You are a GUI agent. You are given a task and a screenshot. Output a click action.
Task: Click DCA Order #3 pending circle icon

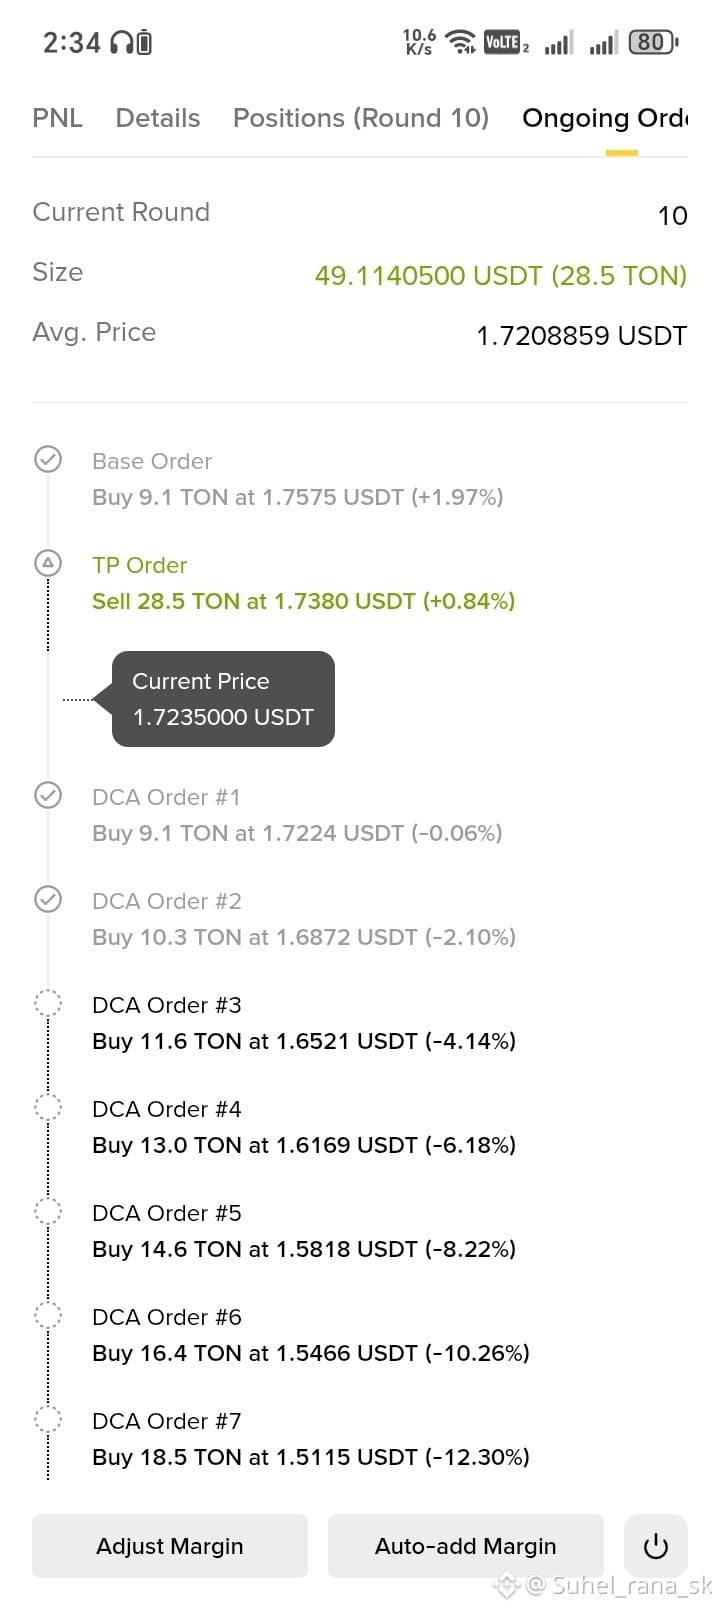pyautogui.click(x=48, y=1003)
